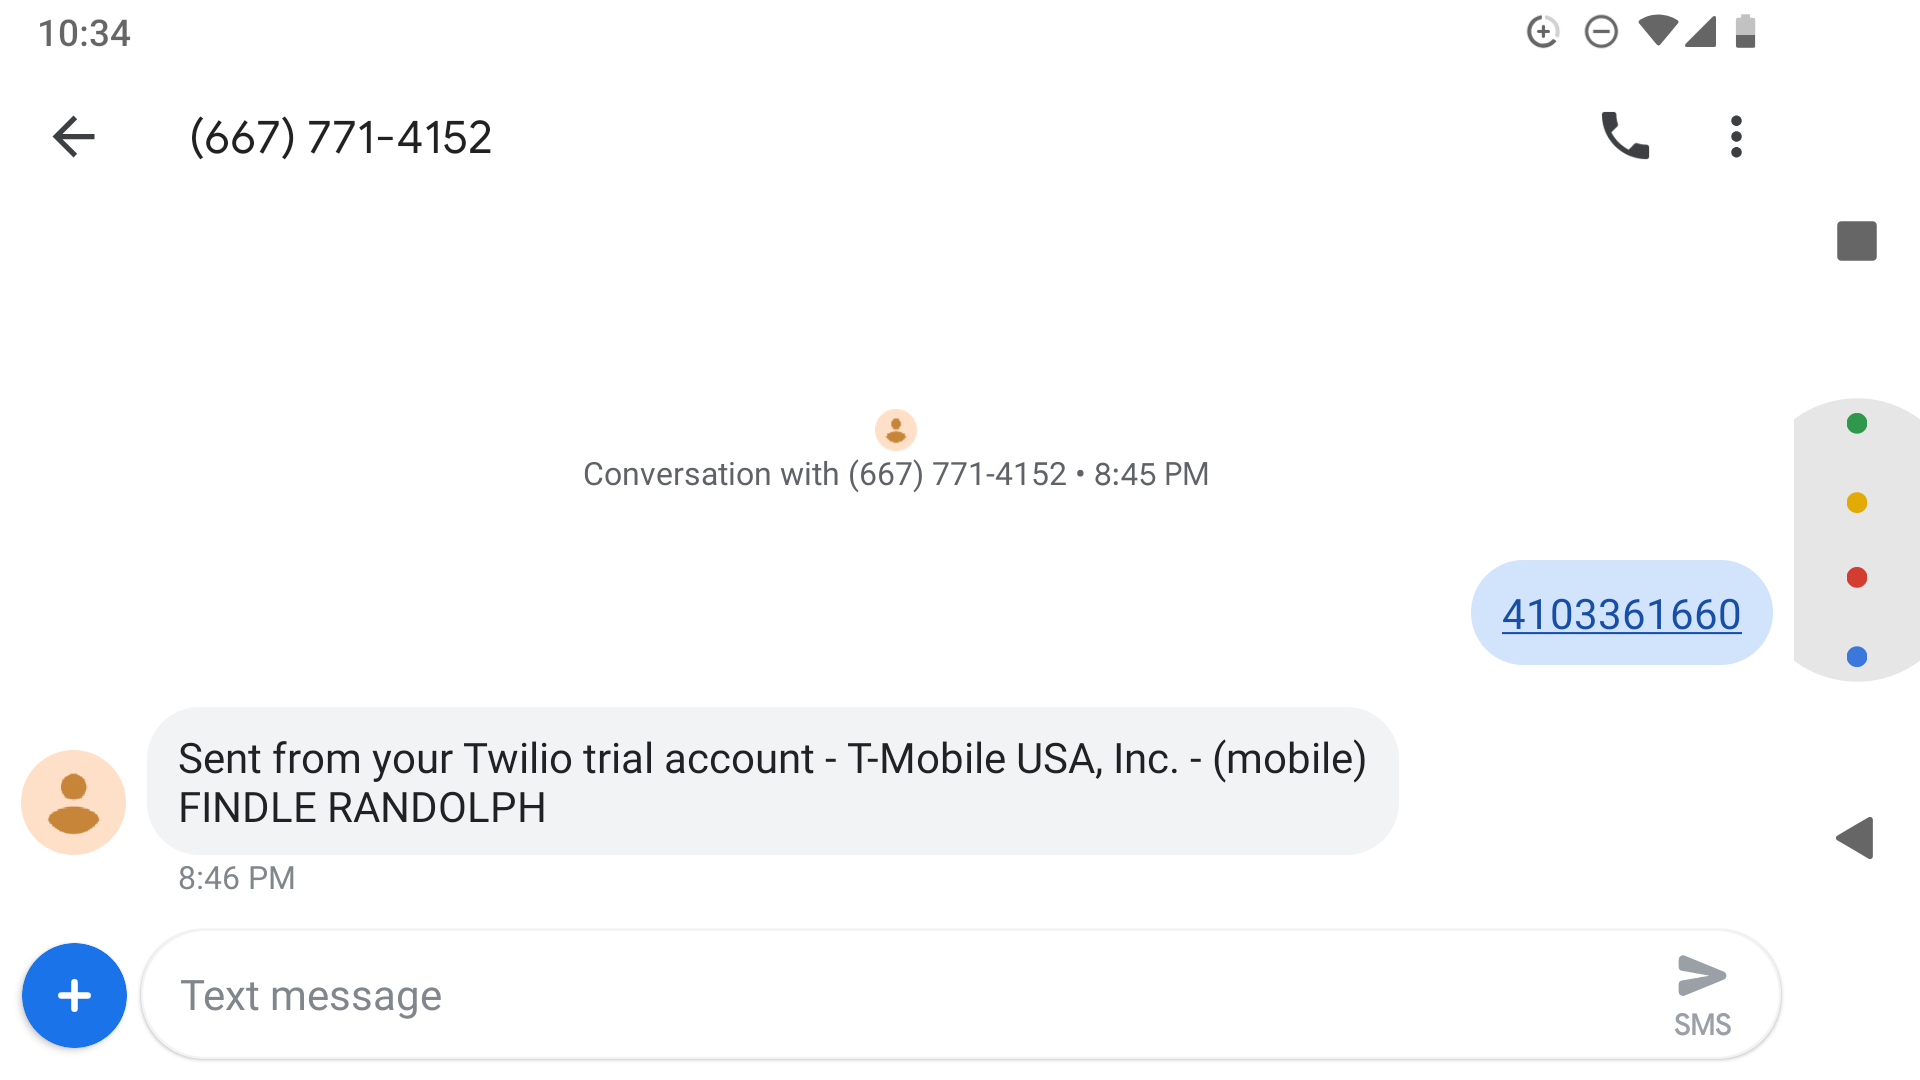Tap the blue dot in the side panel
This screenshot has width=1920, height=1080.
click(1857, 657)
